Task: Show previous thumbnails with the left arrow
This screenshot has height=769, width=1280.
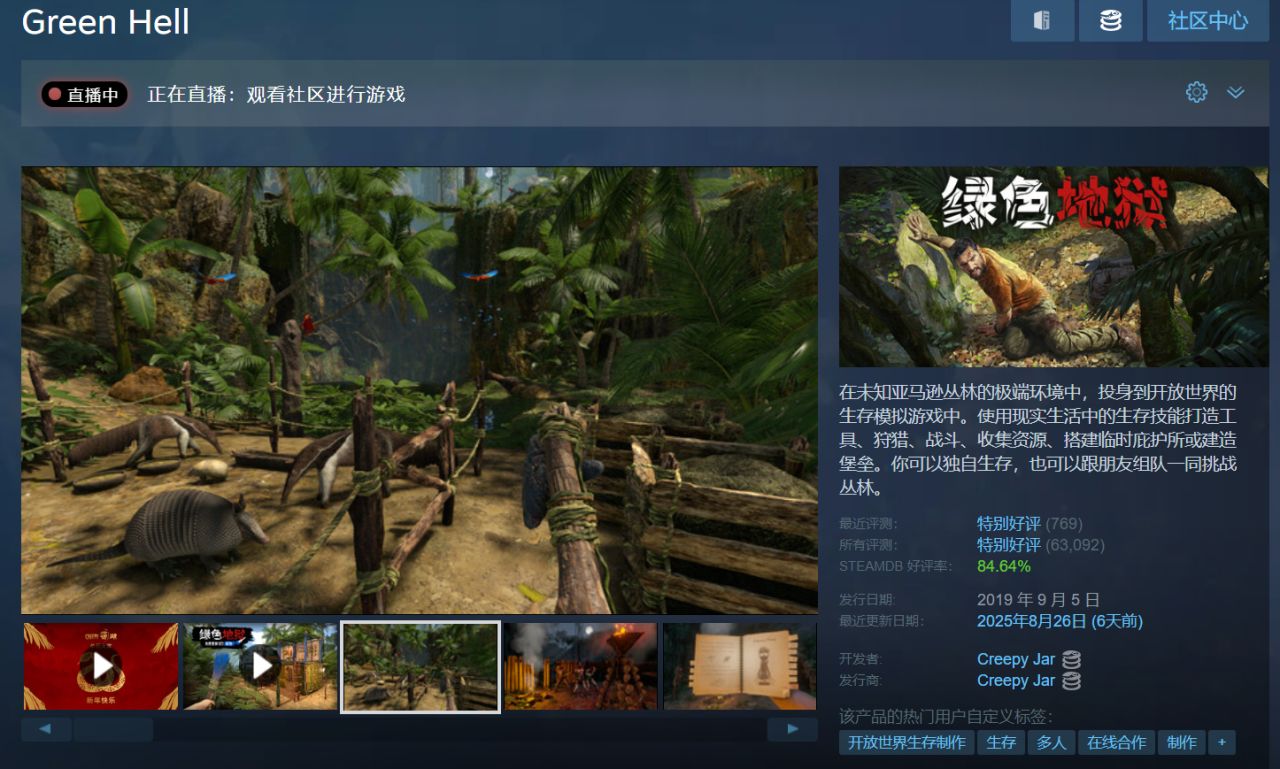Action: [46, 729]
